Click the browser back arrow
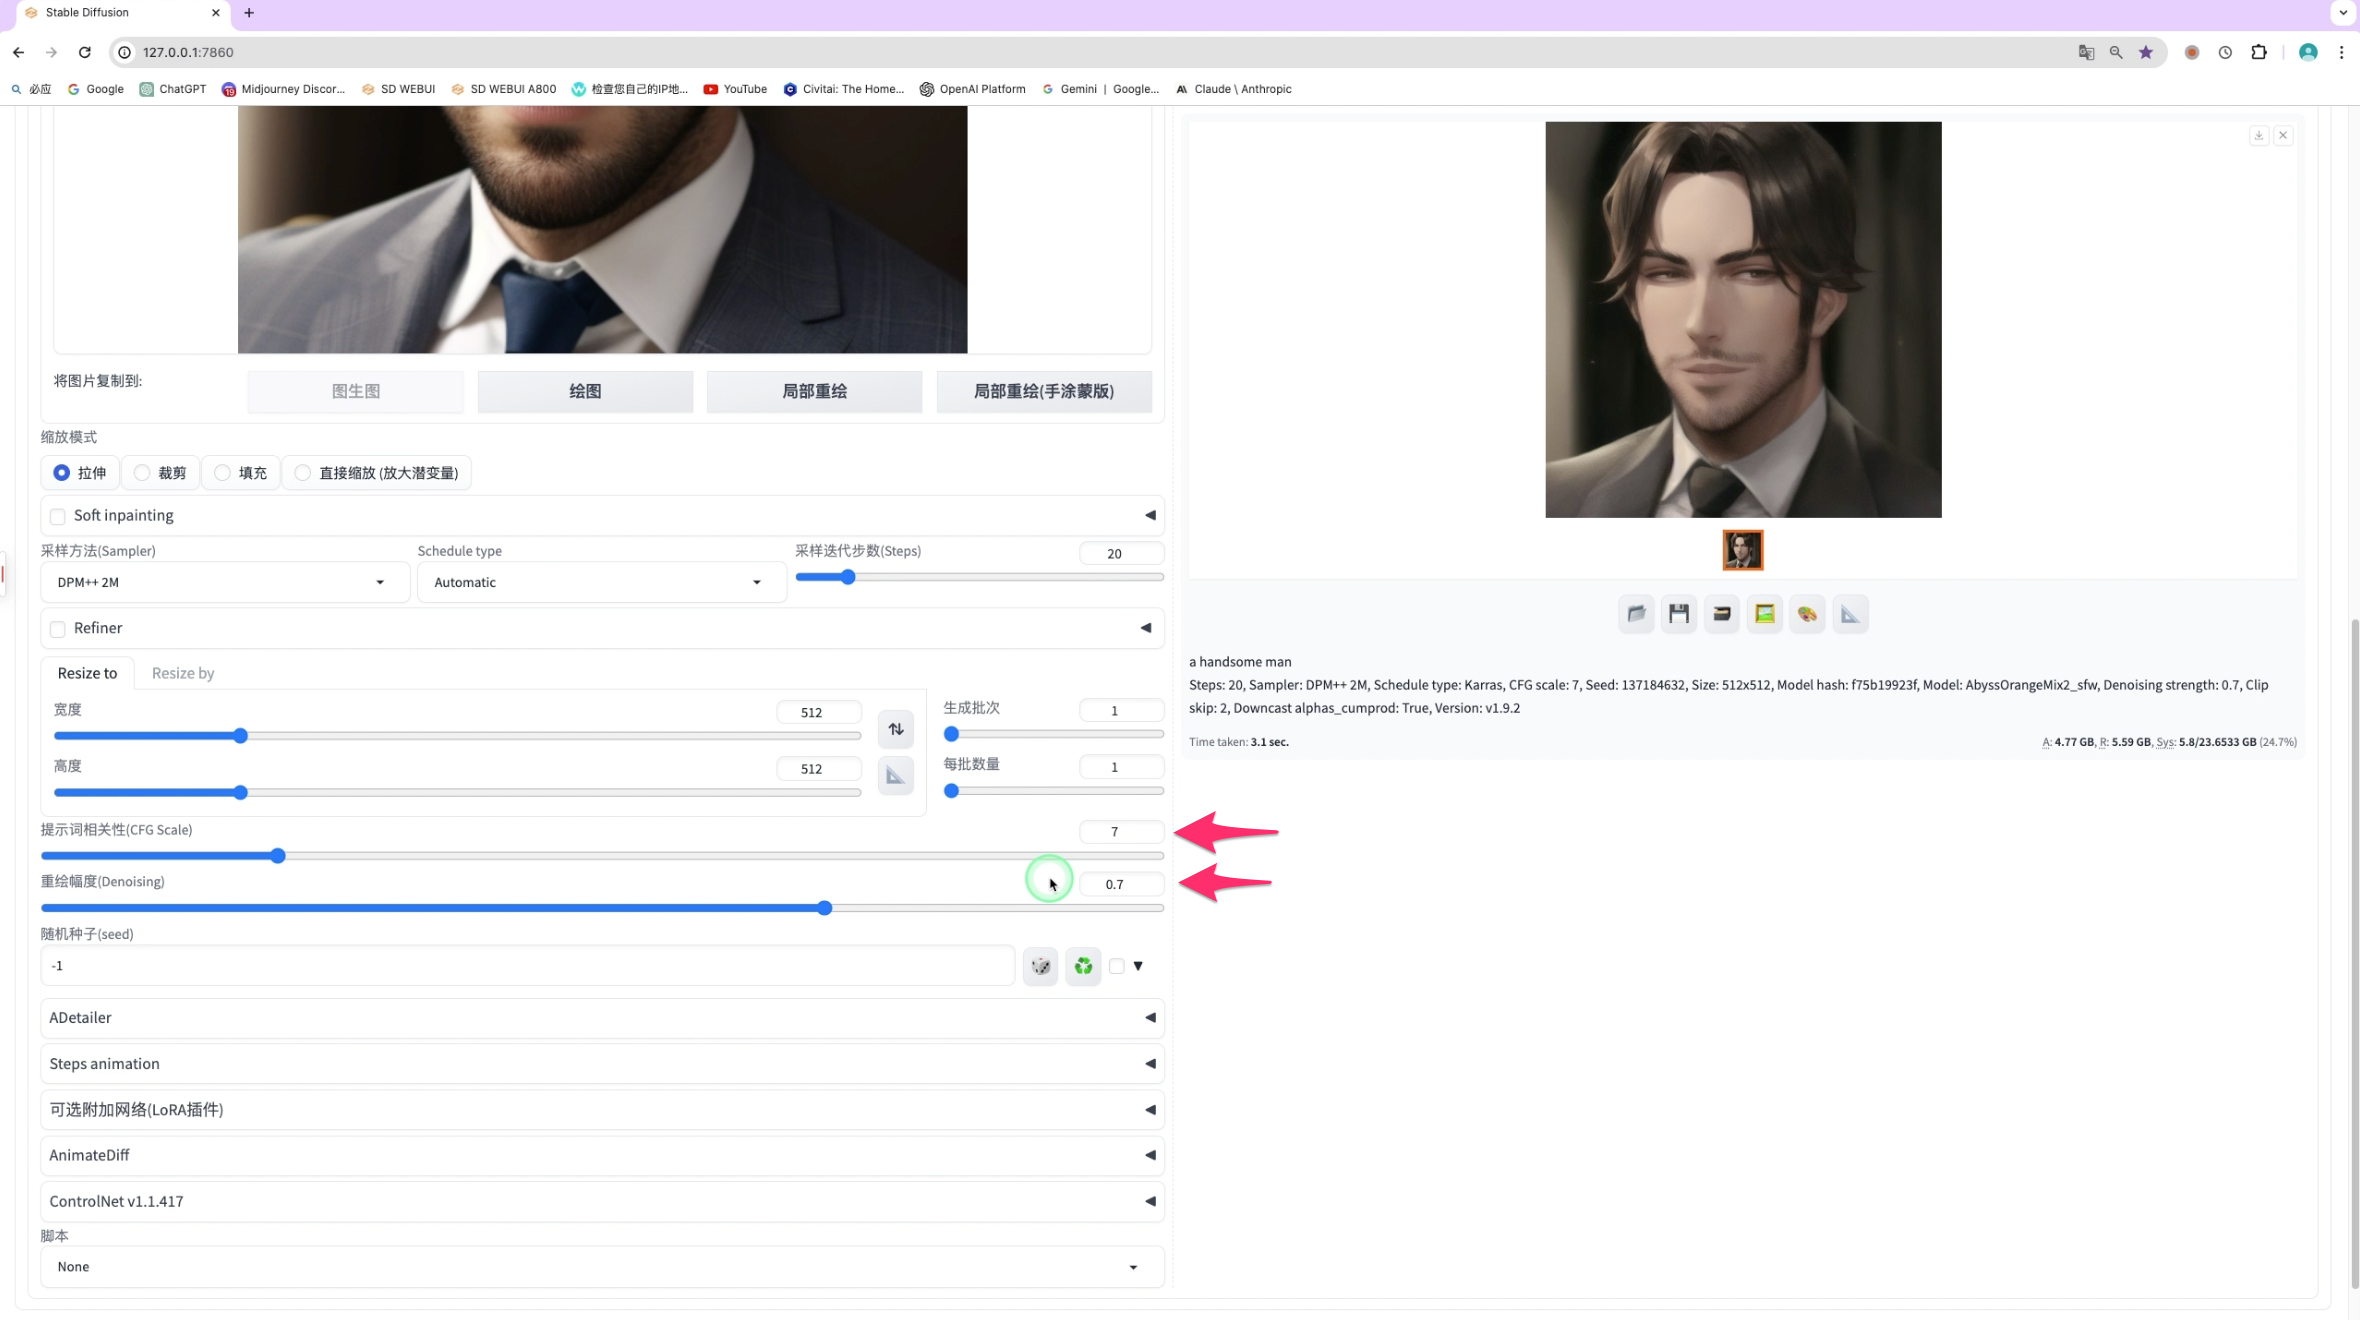This screenshot has height=1320, width=2360. [18, 52]
